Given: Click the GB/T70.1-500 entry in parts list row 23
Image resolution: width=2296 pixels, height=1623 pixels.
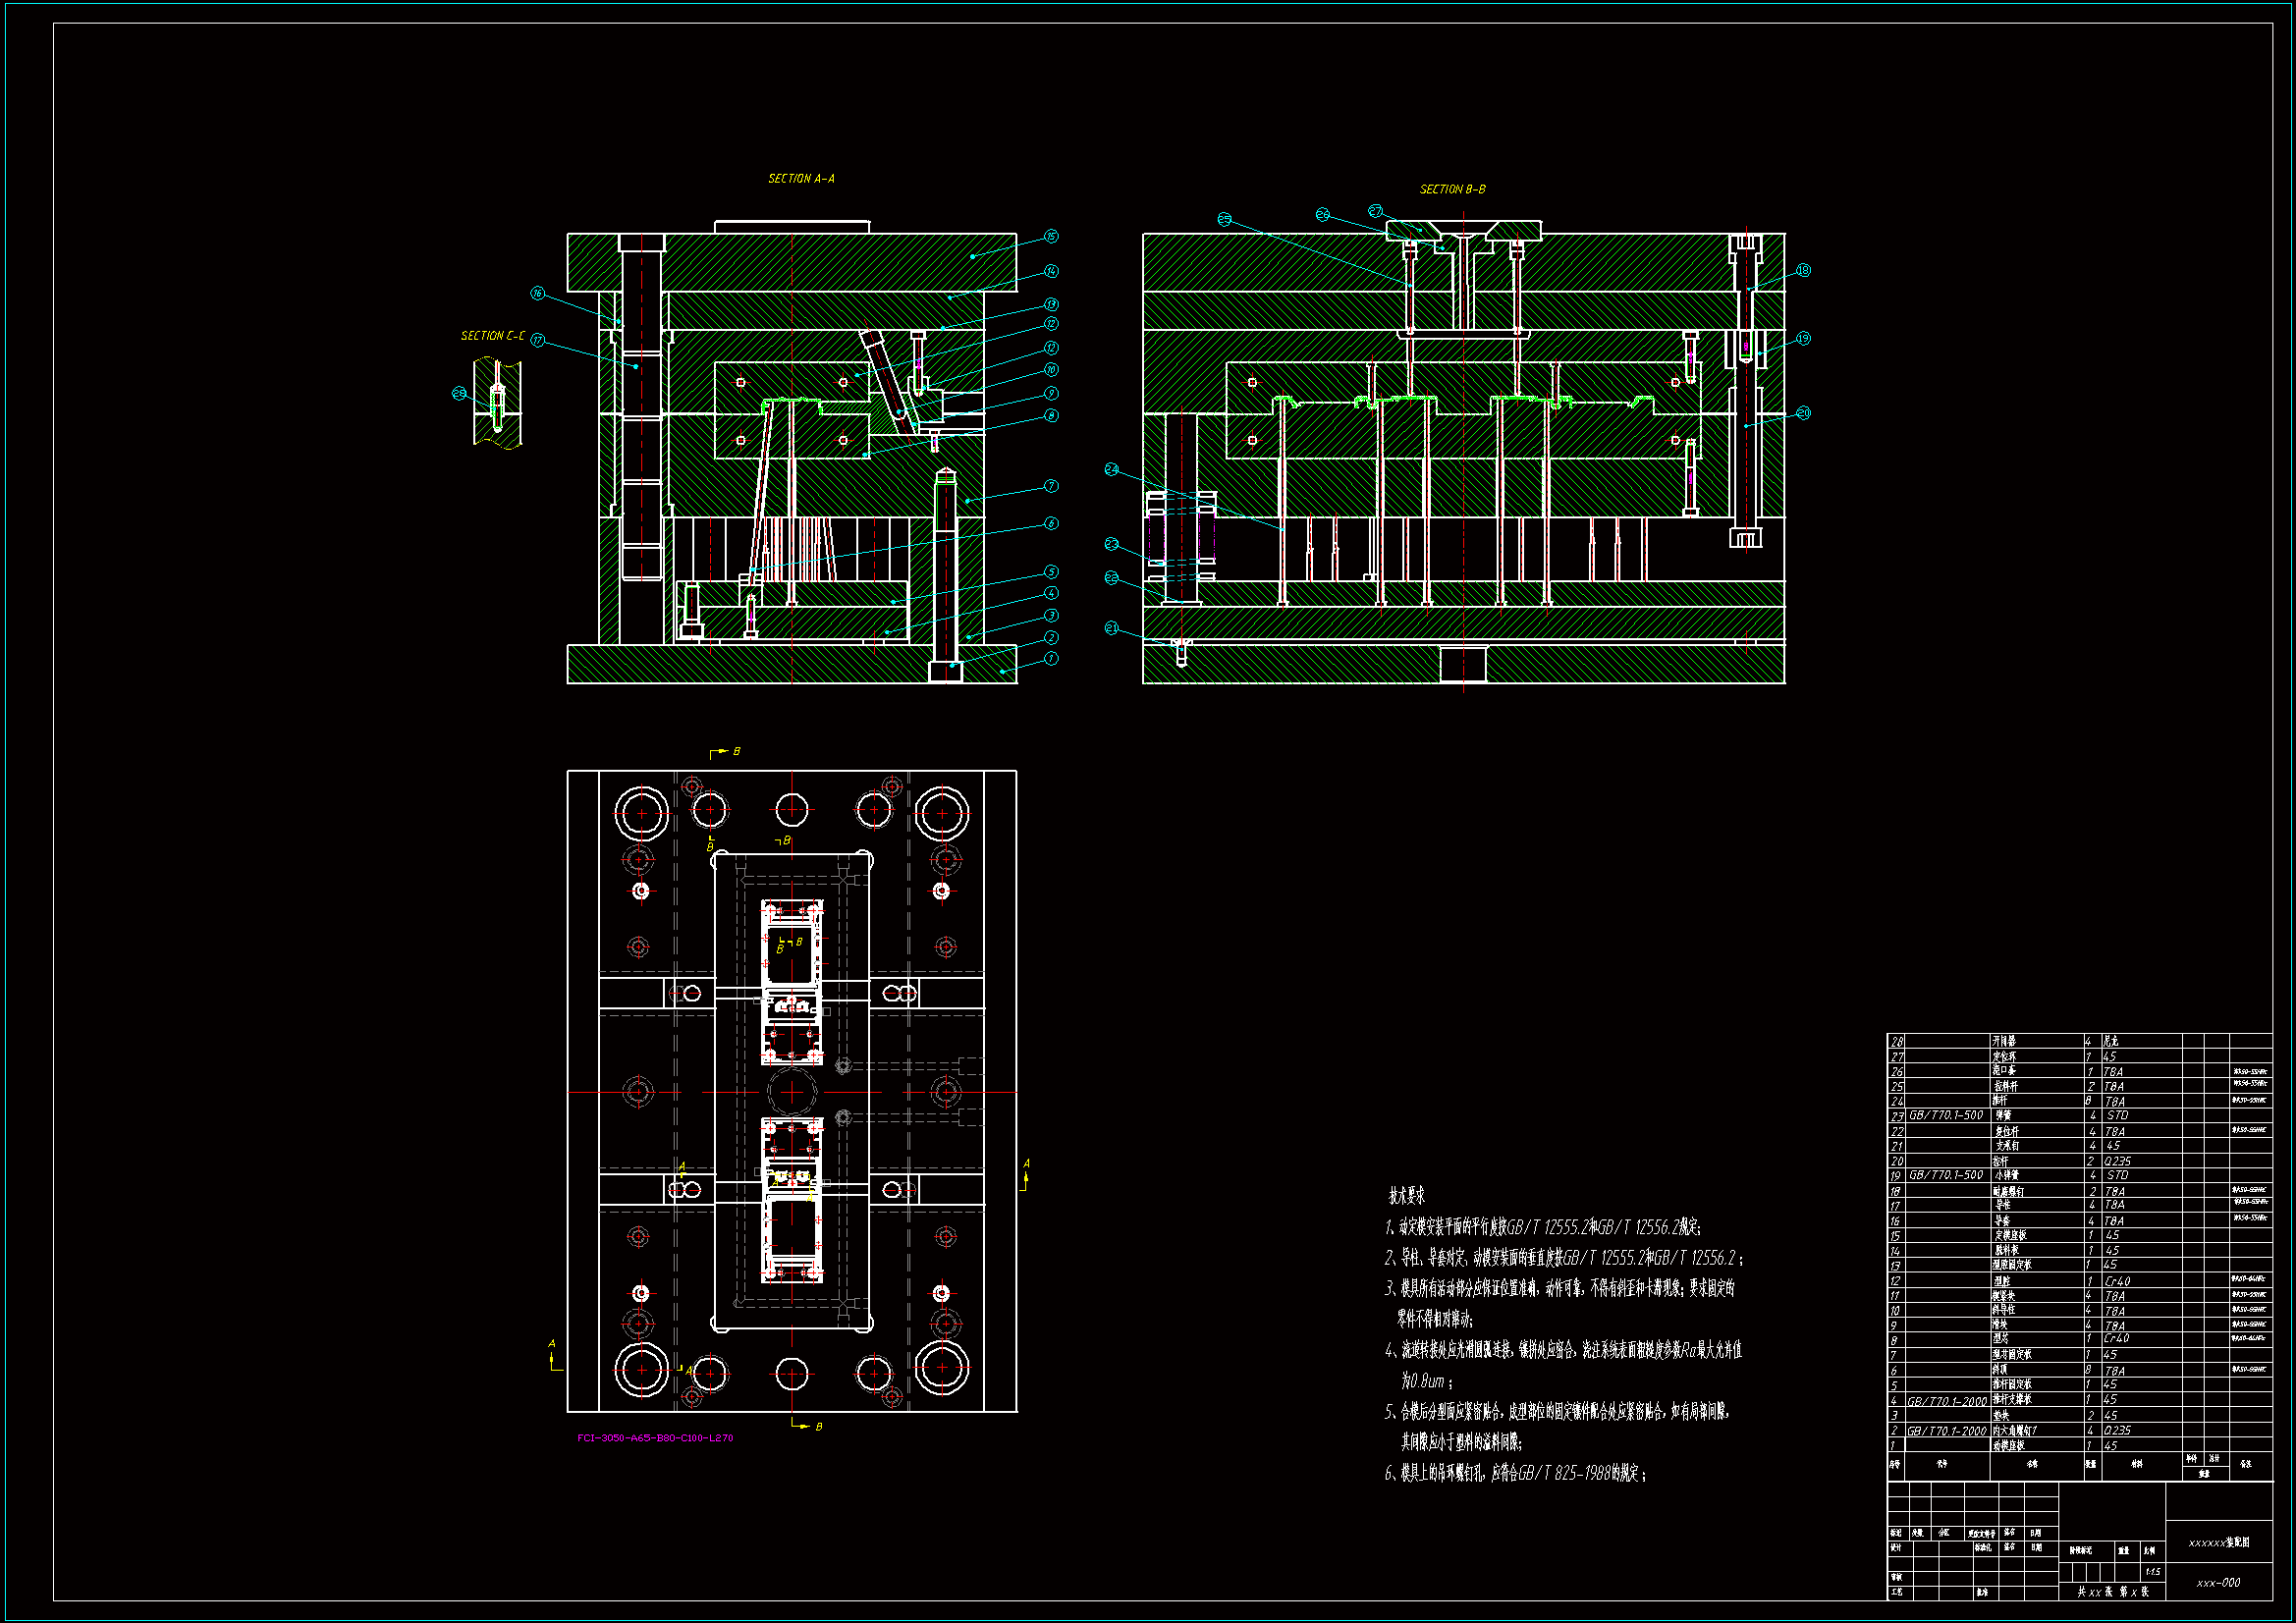Looking at the screenshot, I should (1946, 1115).
